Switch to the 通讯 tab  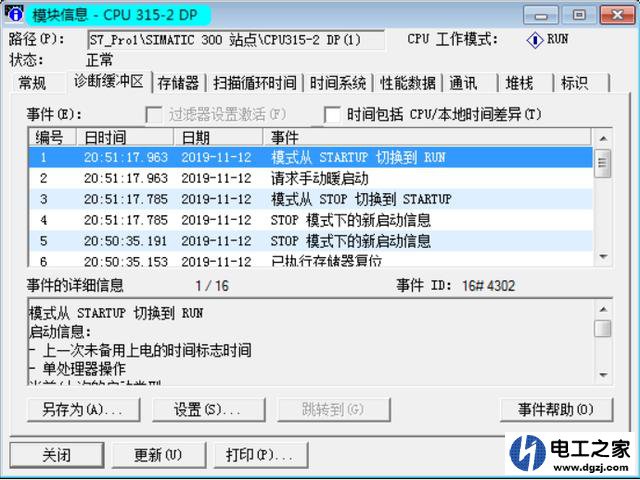[x=471, y=83]
